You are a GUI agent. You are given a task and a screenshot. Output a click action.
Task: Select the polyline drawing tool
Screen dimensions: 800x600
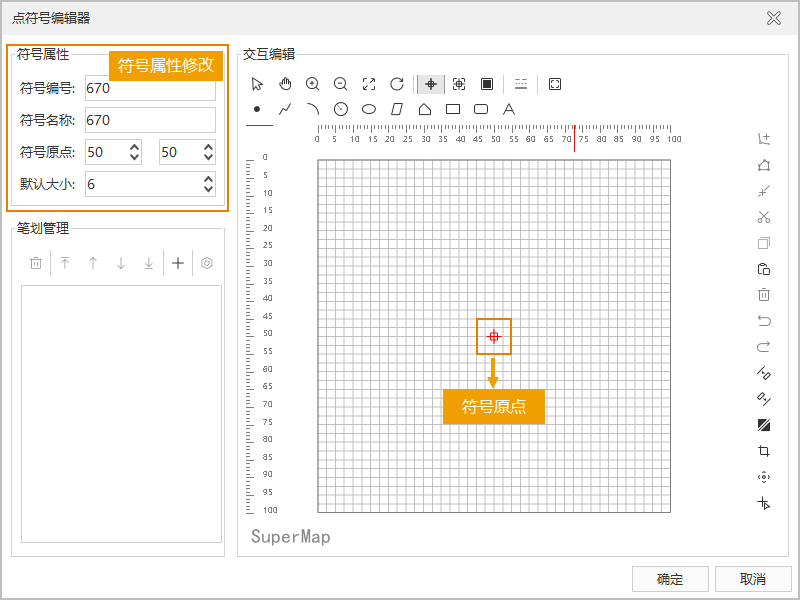coord(285,109)
